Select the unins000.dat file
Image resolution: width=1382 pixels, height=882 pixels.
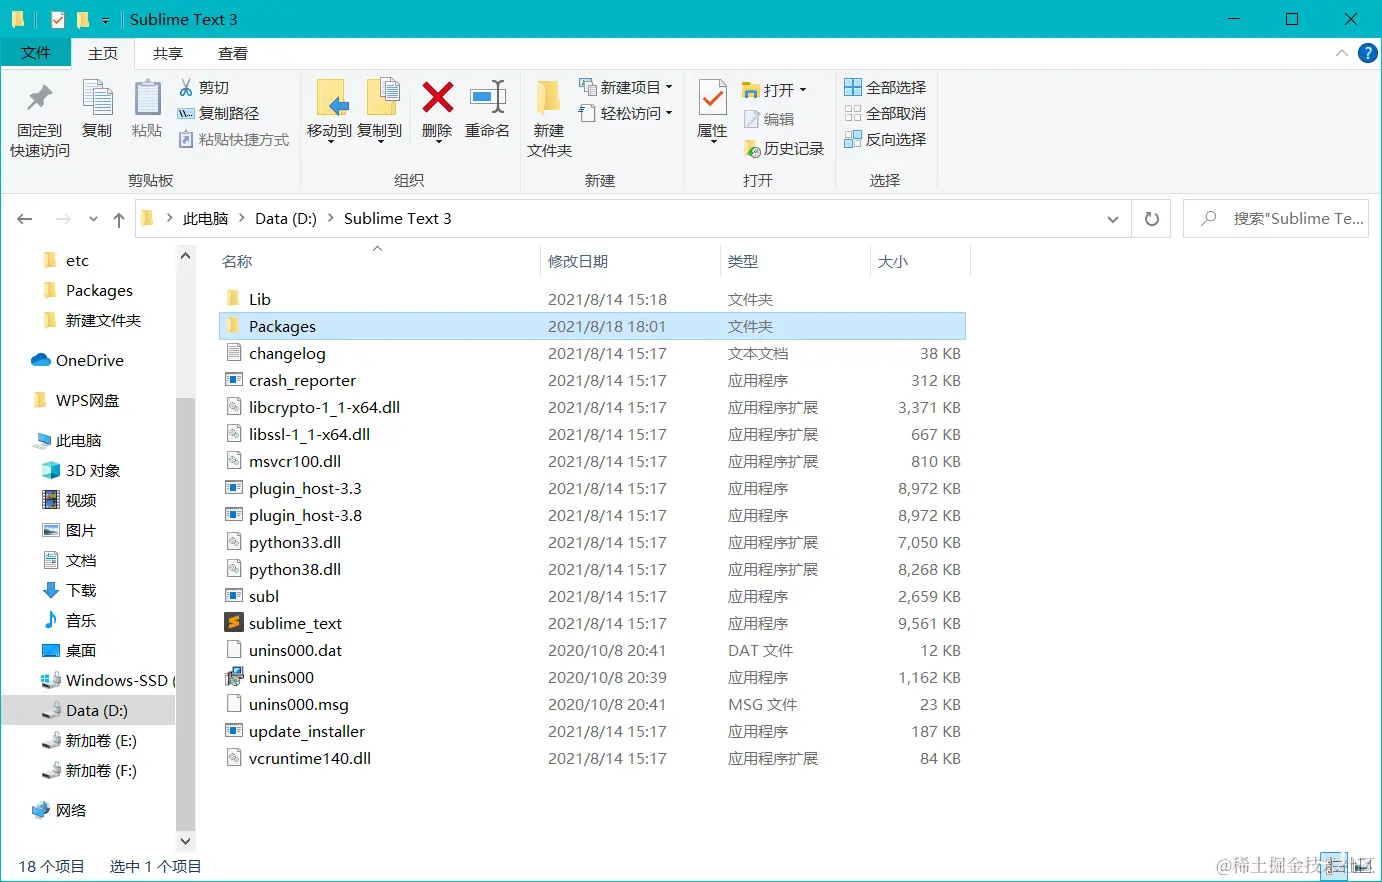(x=592, y=650)
